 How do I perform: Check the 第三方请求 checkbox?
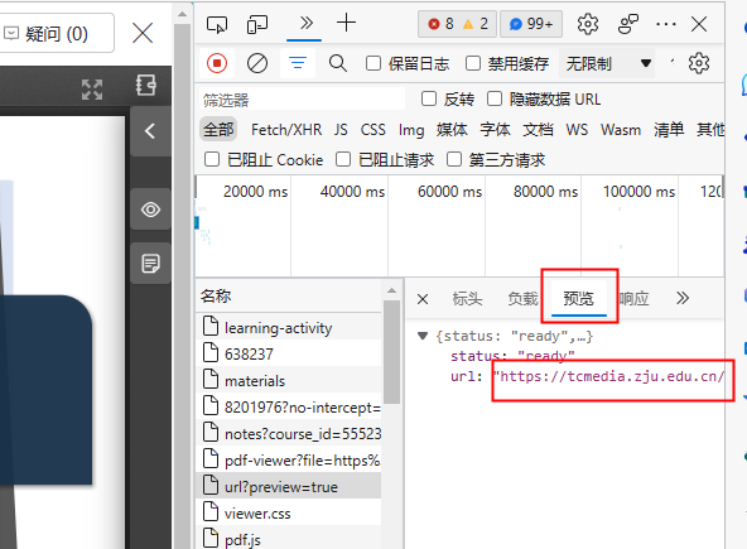point(454,159)
